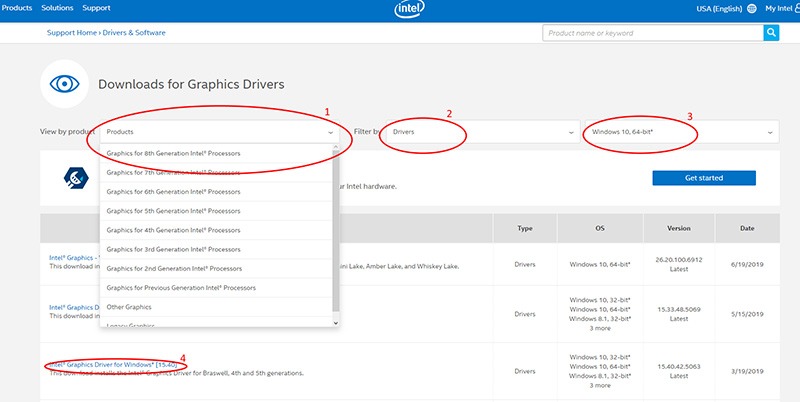Screen dimensions: 800x402
Task: Click the Version column header
Action: click(679, 229)
